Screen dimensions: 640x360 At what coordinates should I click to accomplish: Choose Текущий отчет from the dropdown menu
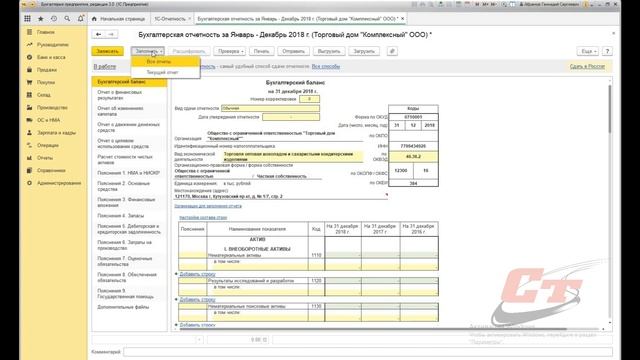click(165, 72)
